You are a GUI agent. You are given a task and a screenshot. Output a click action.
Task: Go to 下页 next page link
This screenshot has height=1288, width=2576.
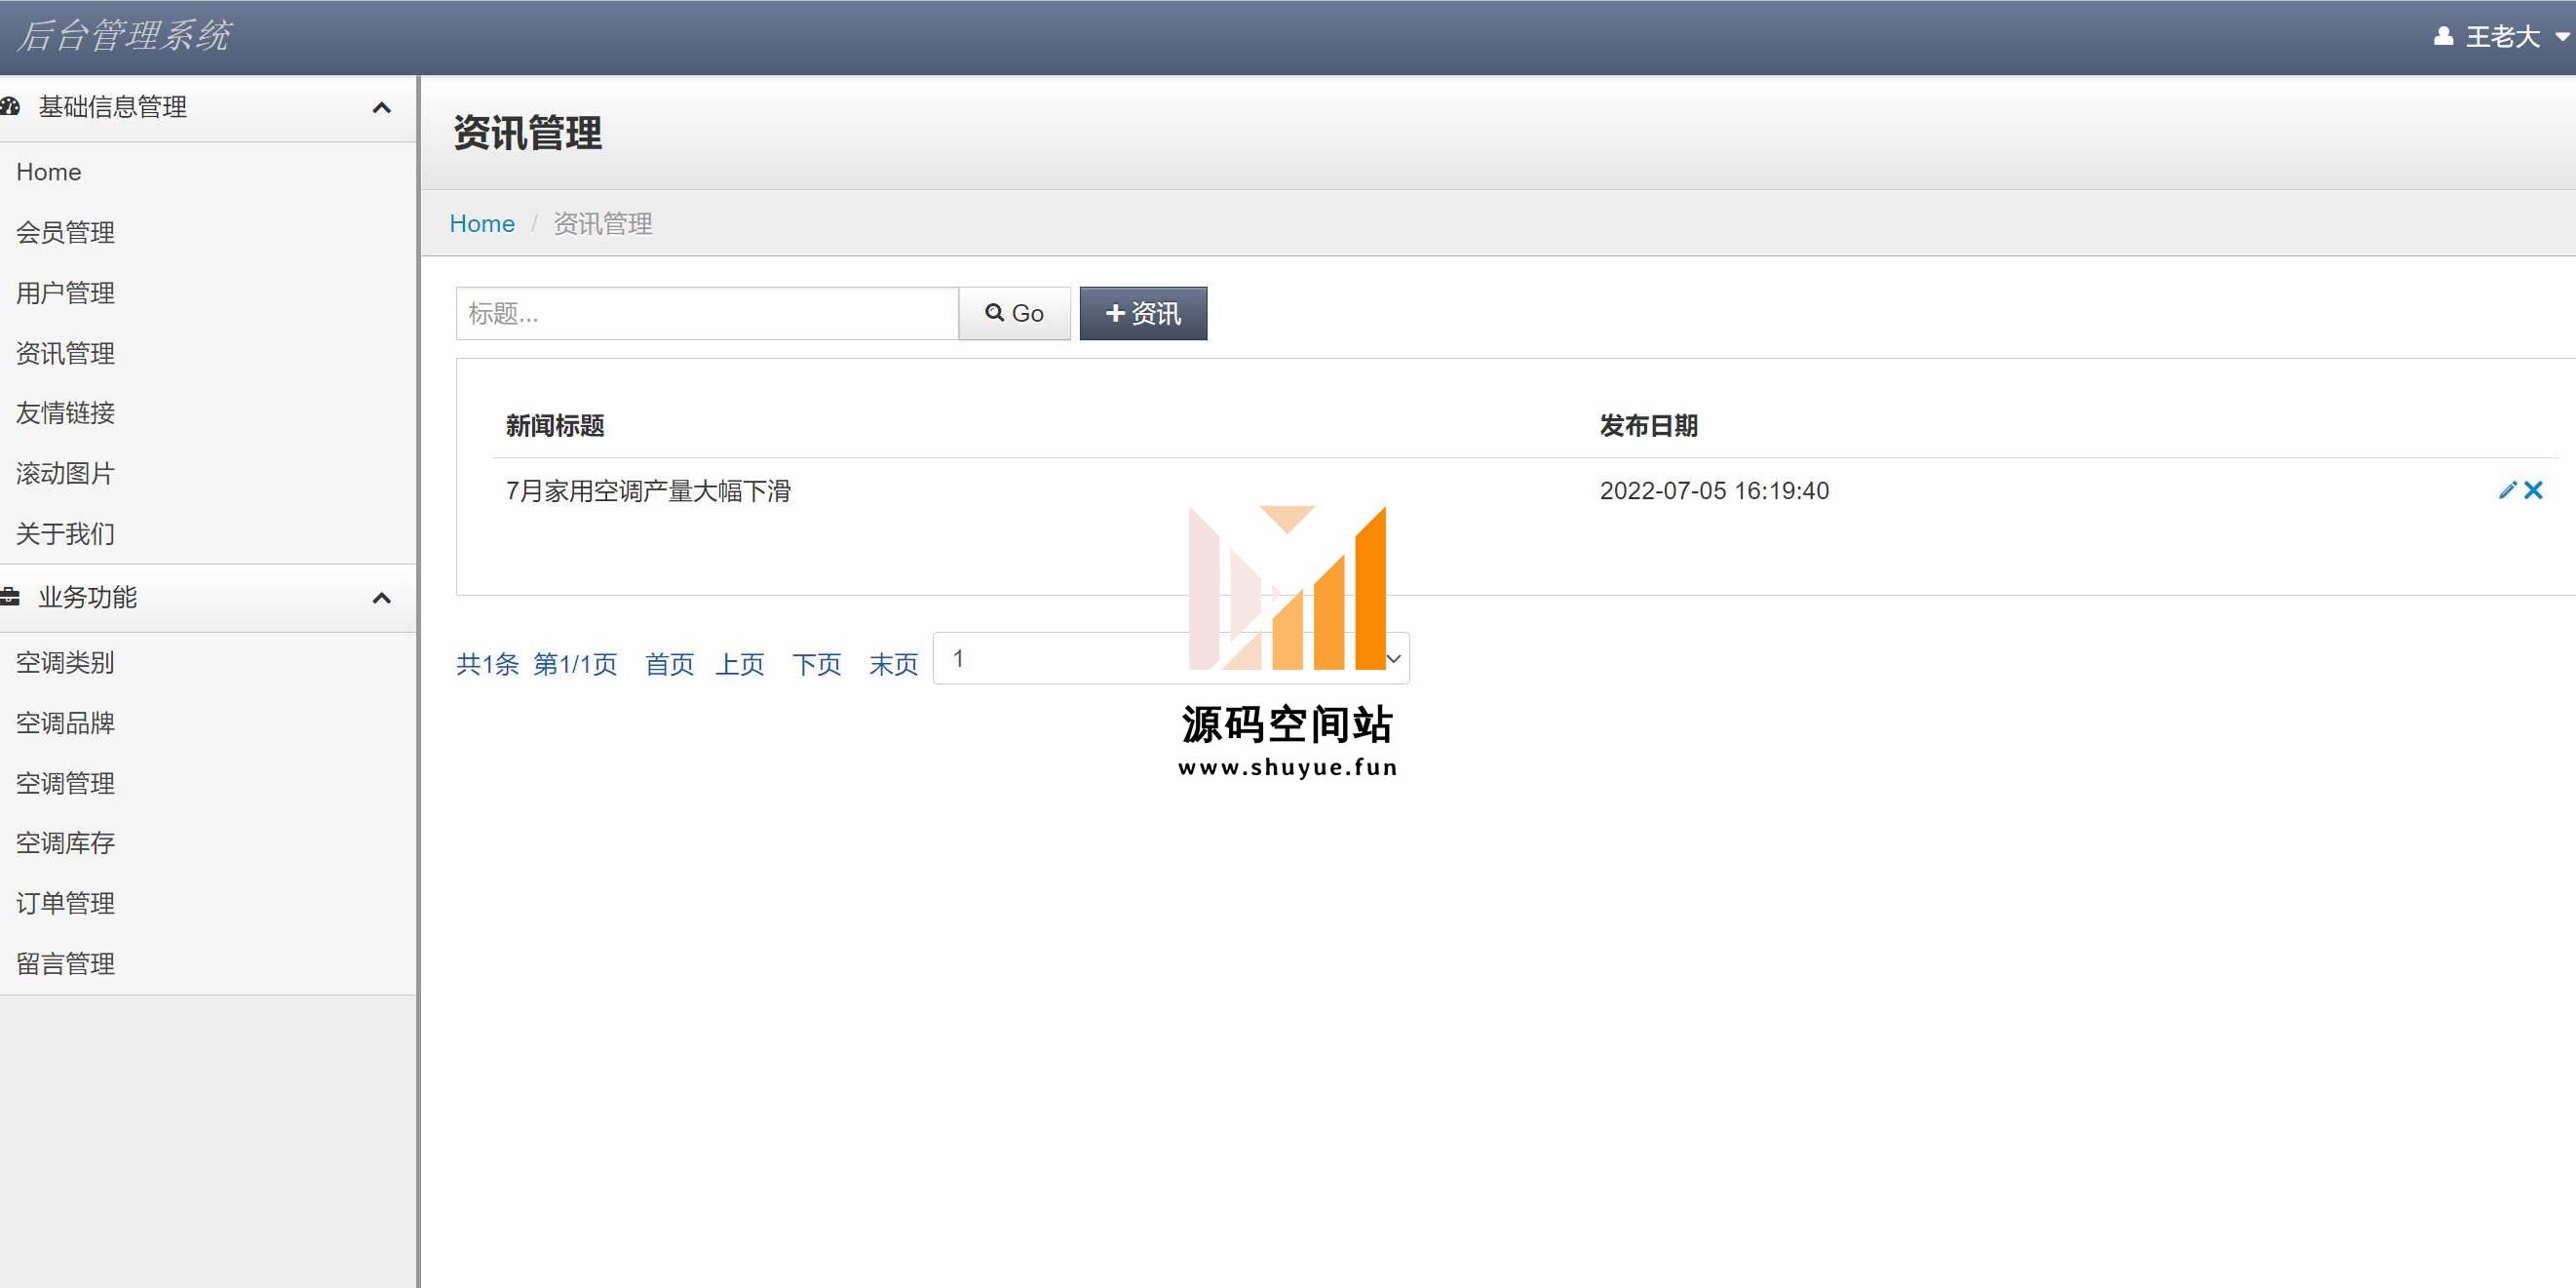(817, 664)
